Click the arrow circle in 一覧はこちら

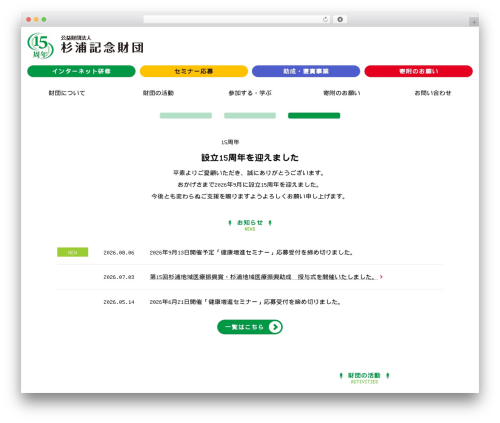pyautogui.click(x=275, y=327)
